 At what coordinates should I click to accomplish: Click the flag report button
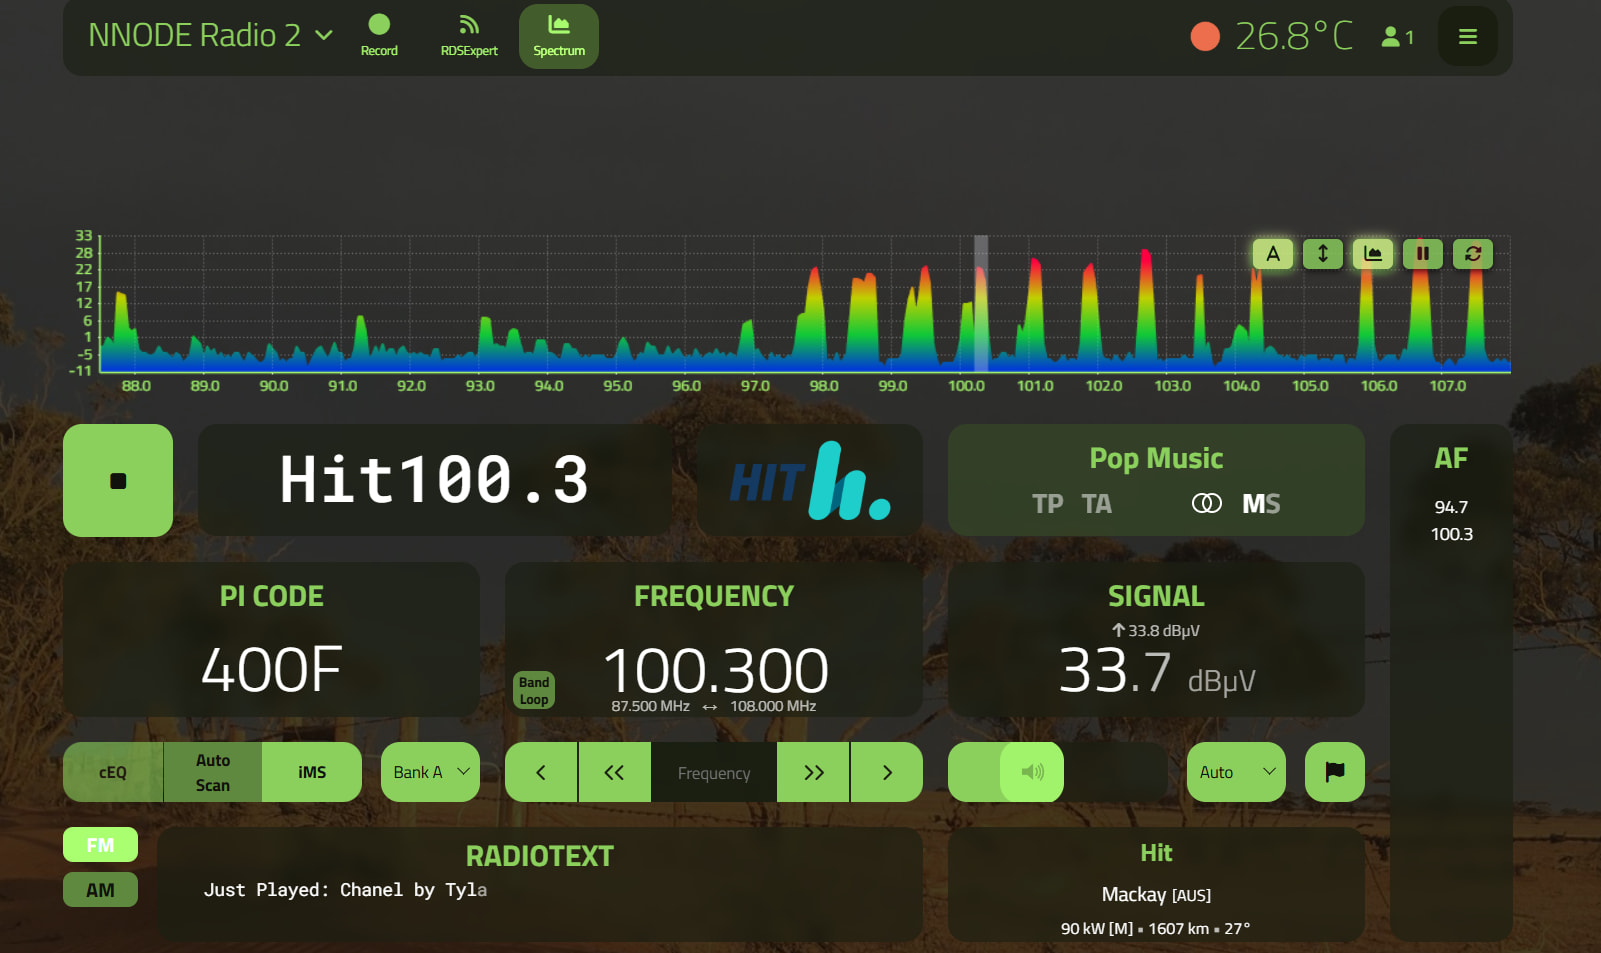[x=1334, y=772]
